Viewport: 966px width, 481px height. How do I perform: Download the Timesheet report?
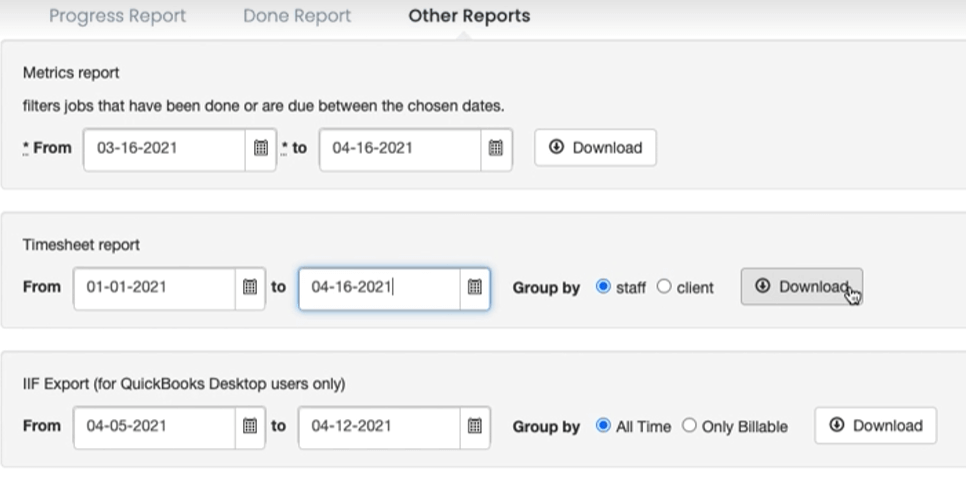[x=801, y=287]
